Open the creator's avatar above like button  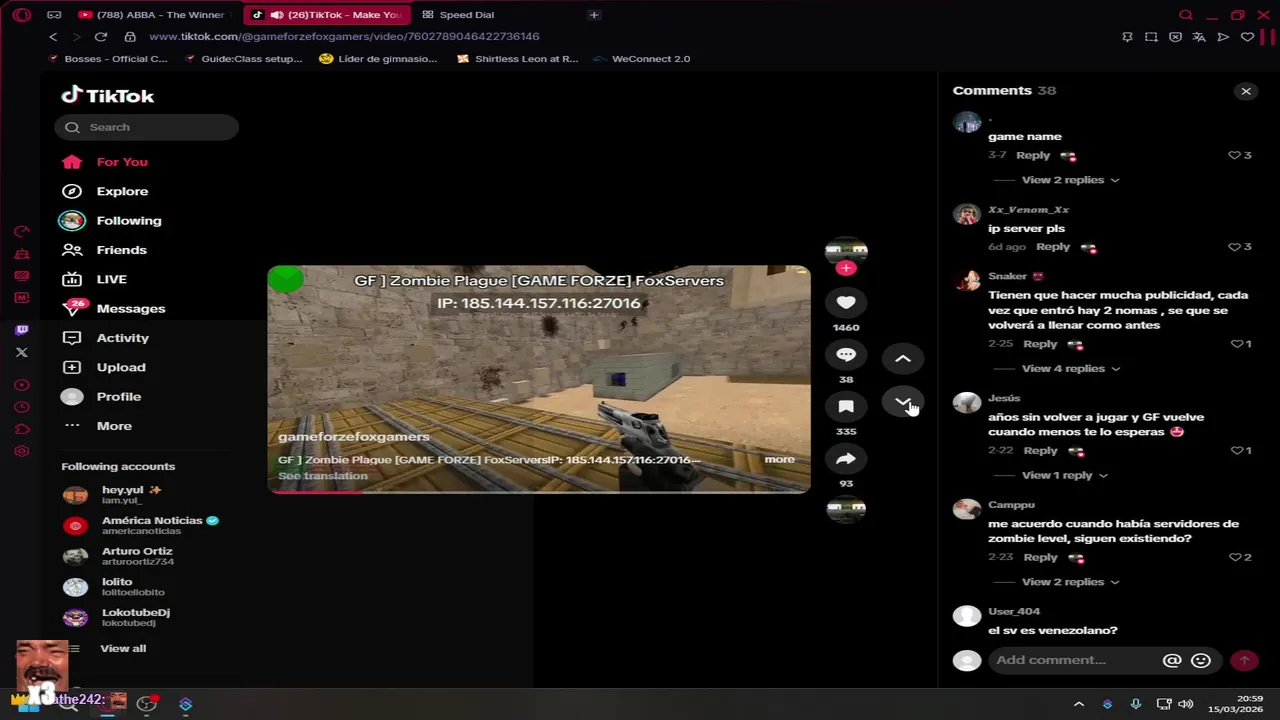[x=846, y=250]
